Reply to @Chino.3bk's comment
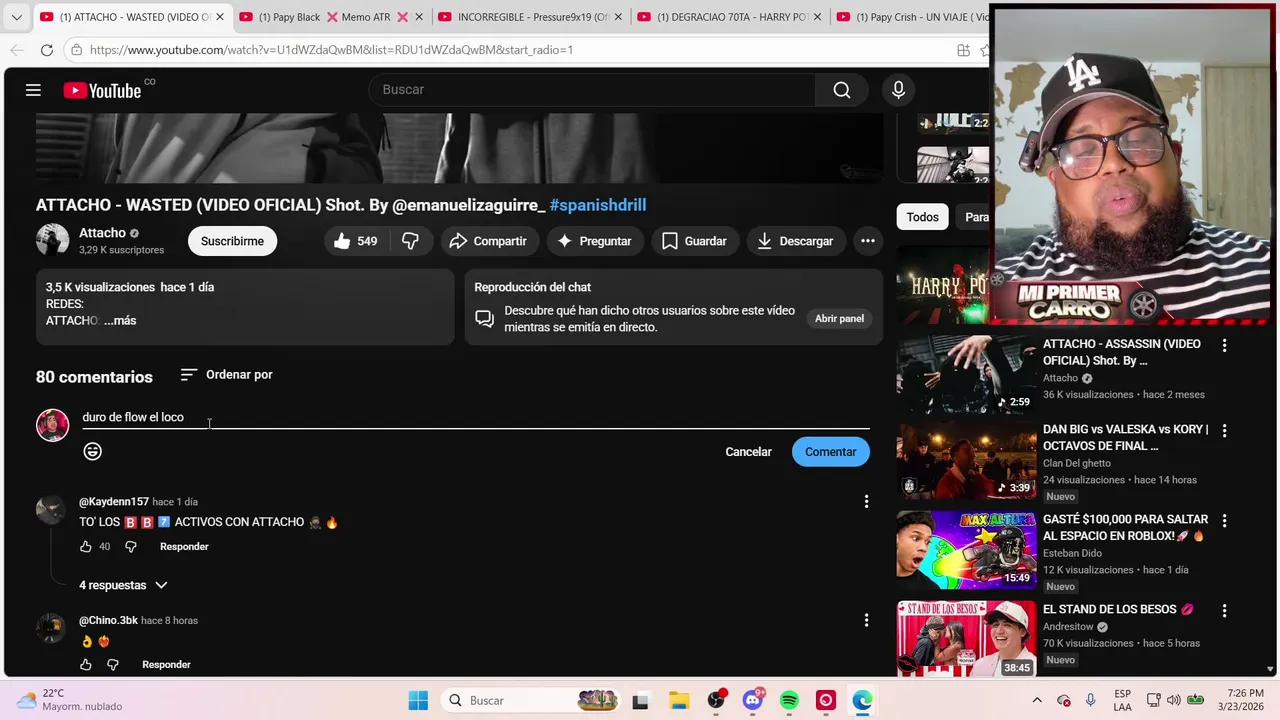This screenshot has height=720, width=1280. [166, 665]
